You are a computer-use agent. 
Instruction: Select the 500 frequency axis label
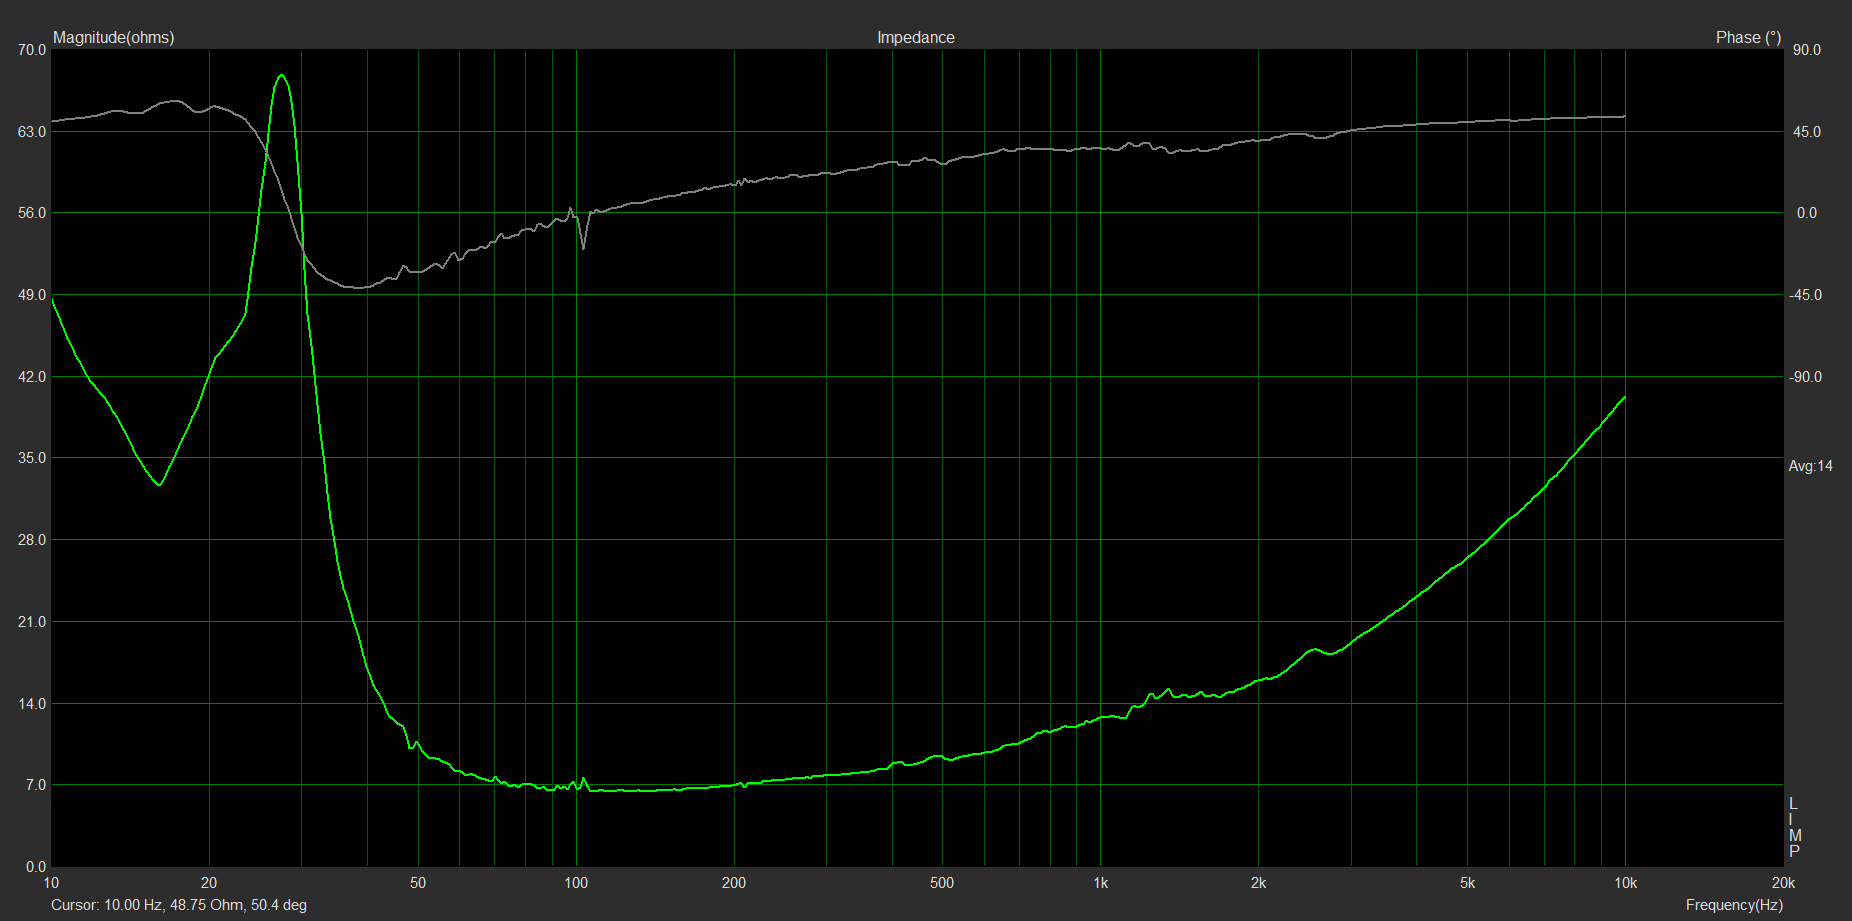tap(942, 883)
